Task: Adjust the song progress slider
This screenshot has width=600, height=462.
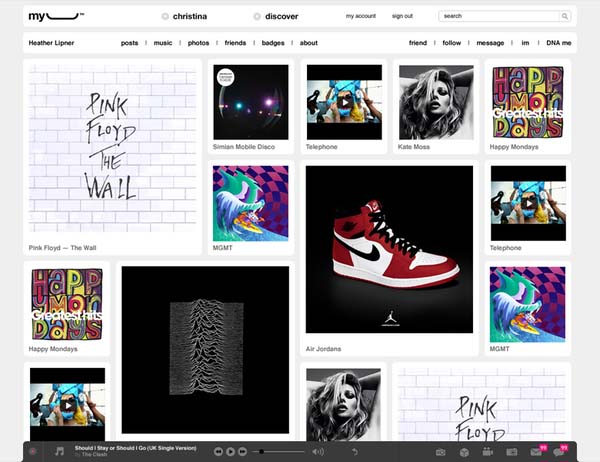Action: (x=278, y=452)
